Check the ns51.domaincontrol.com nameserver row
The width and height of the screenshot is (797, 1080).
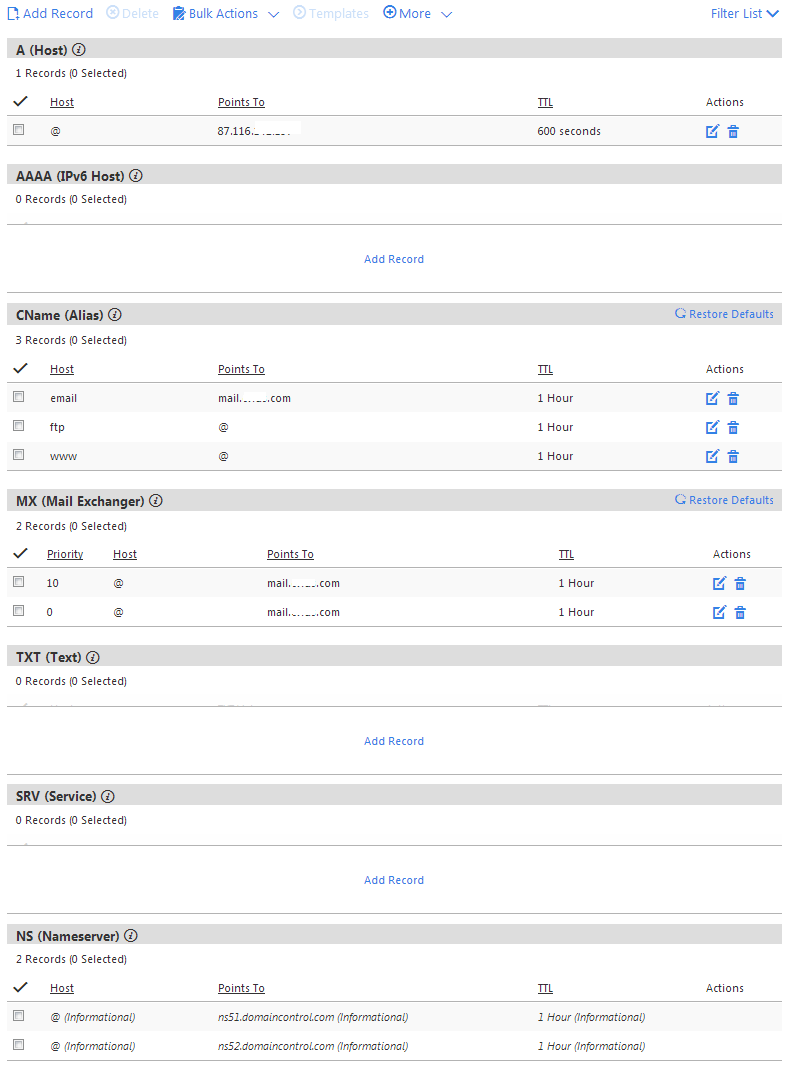18,1016
